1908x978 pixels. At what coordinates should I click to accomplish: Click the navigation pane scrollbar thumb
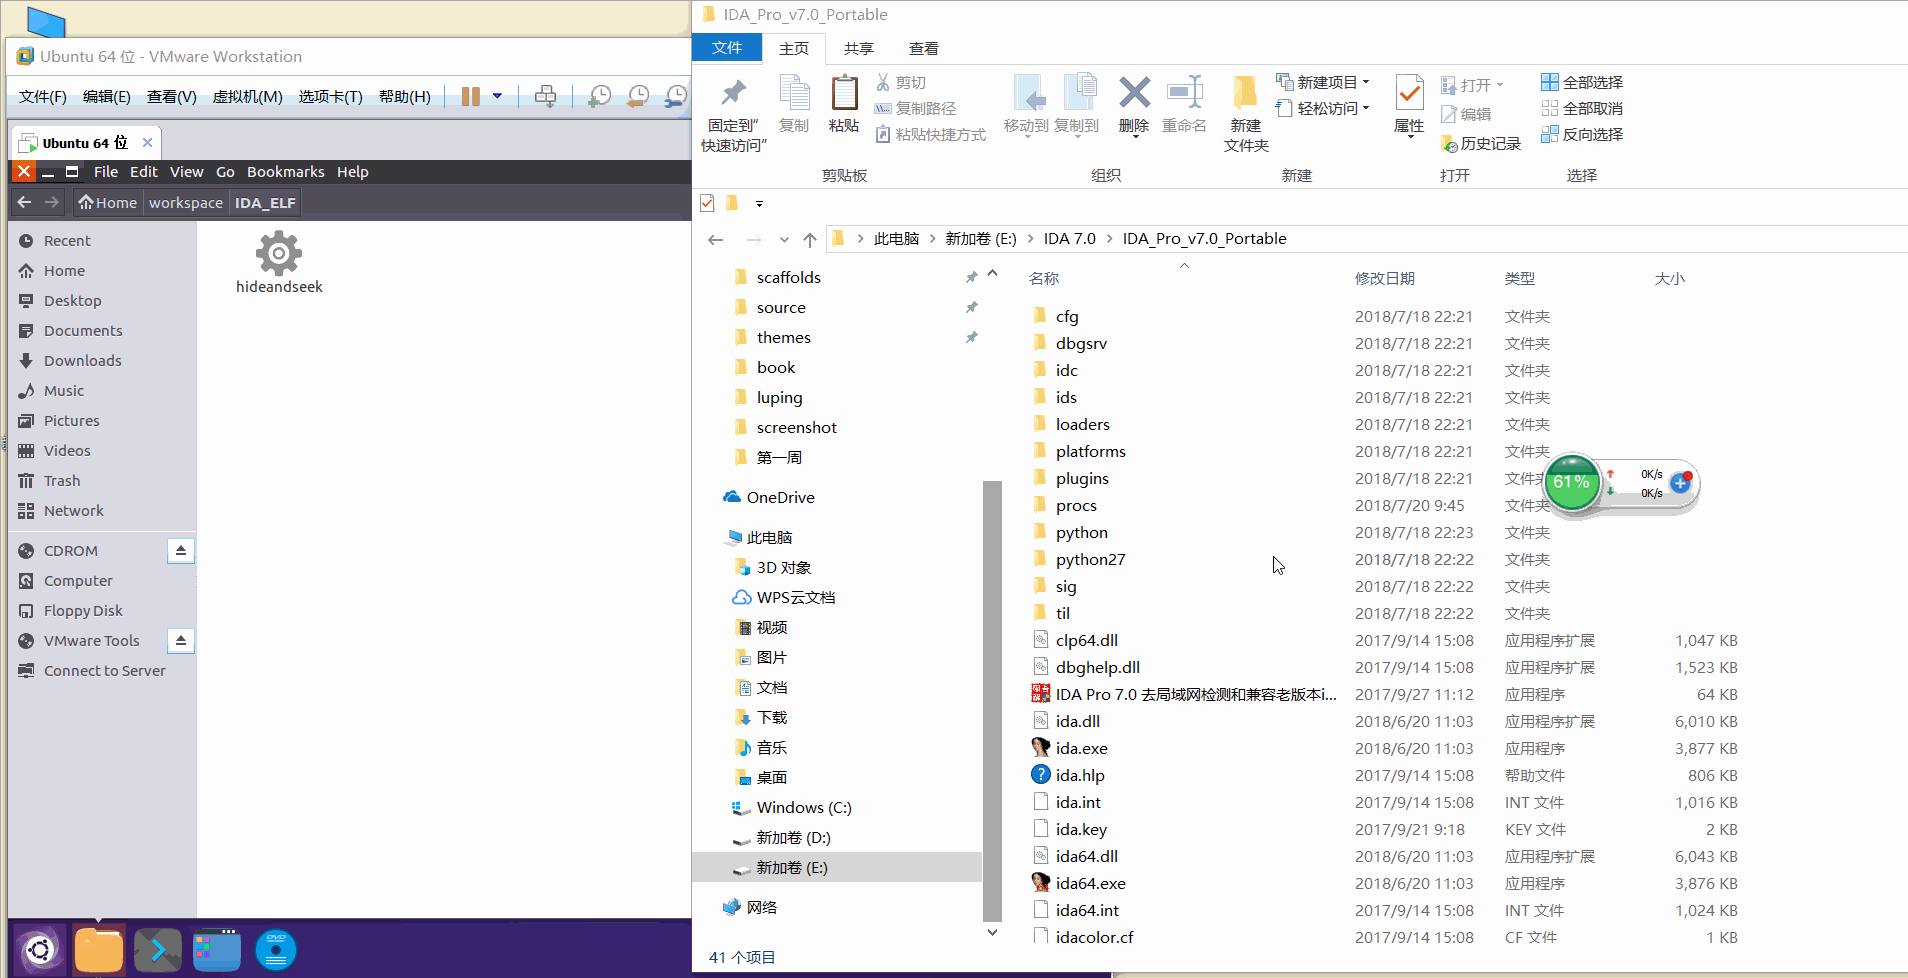(x=992, y=700)
